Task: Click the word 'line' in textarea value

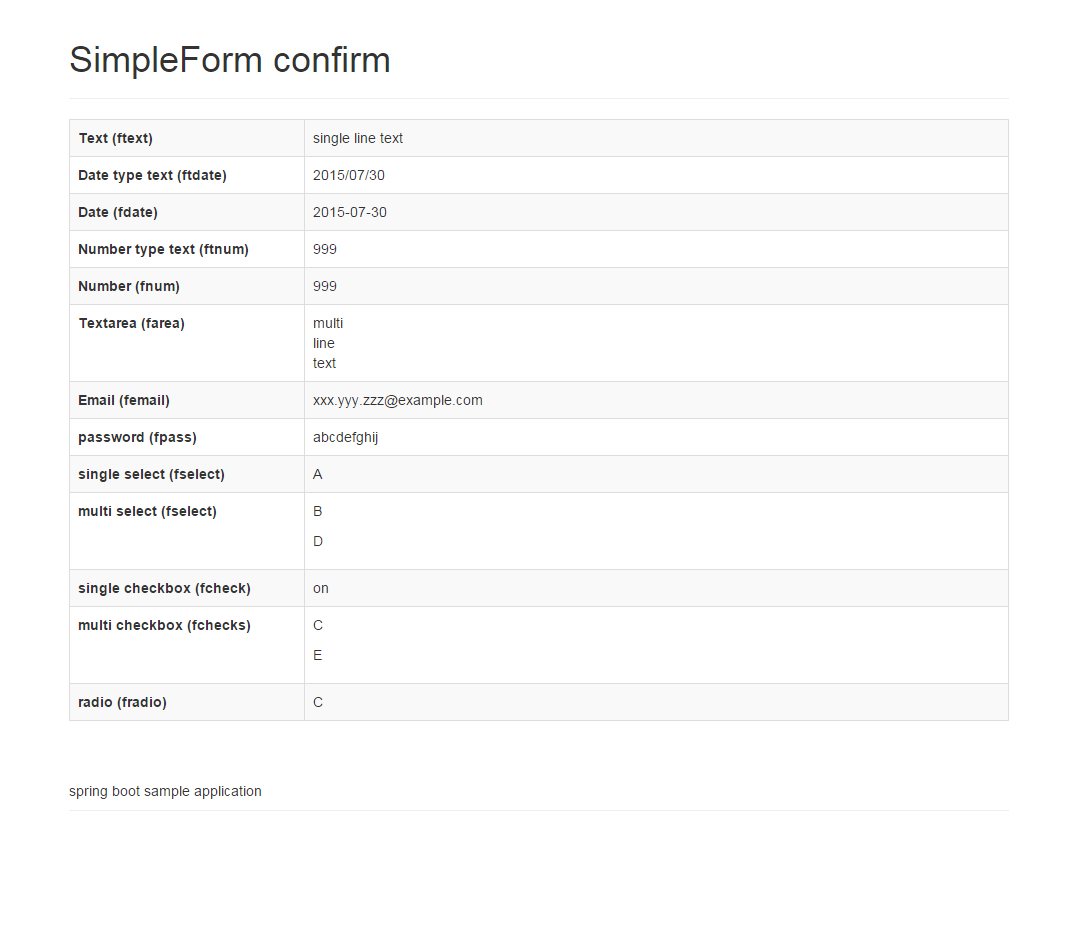Action: tap(323, 343)
